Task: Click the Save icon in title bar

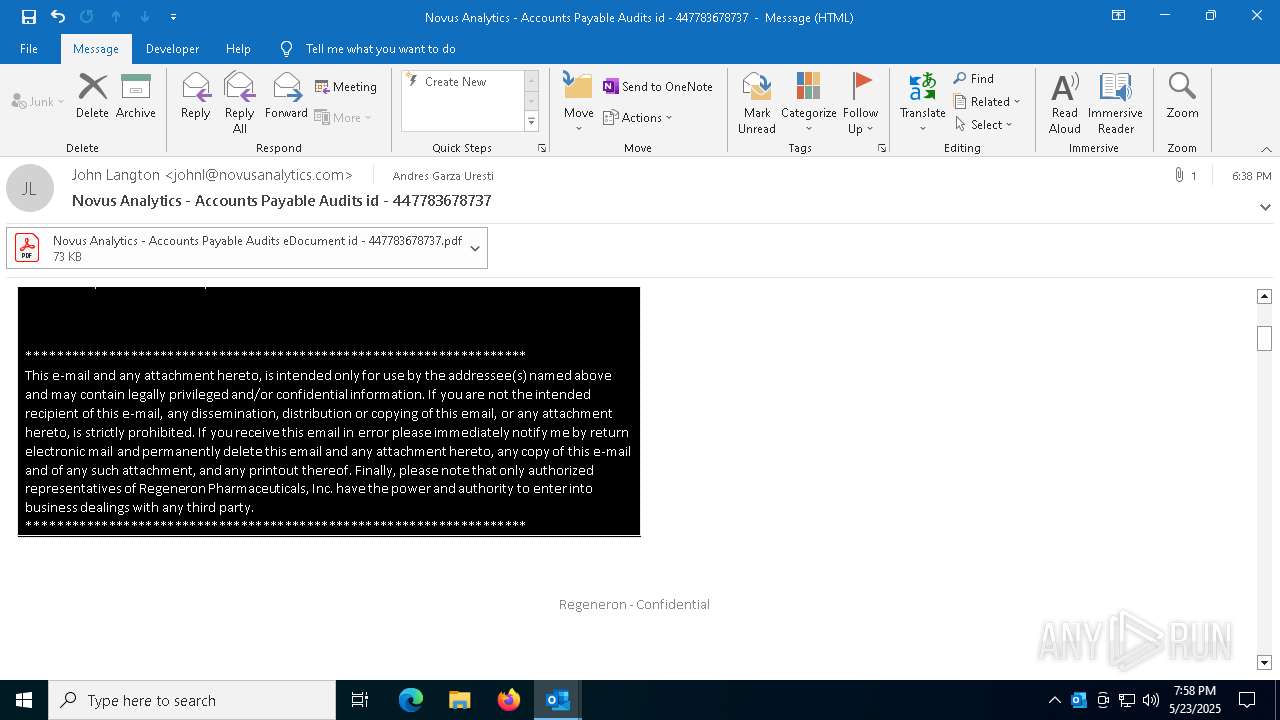Action: point(29,17)
